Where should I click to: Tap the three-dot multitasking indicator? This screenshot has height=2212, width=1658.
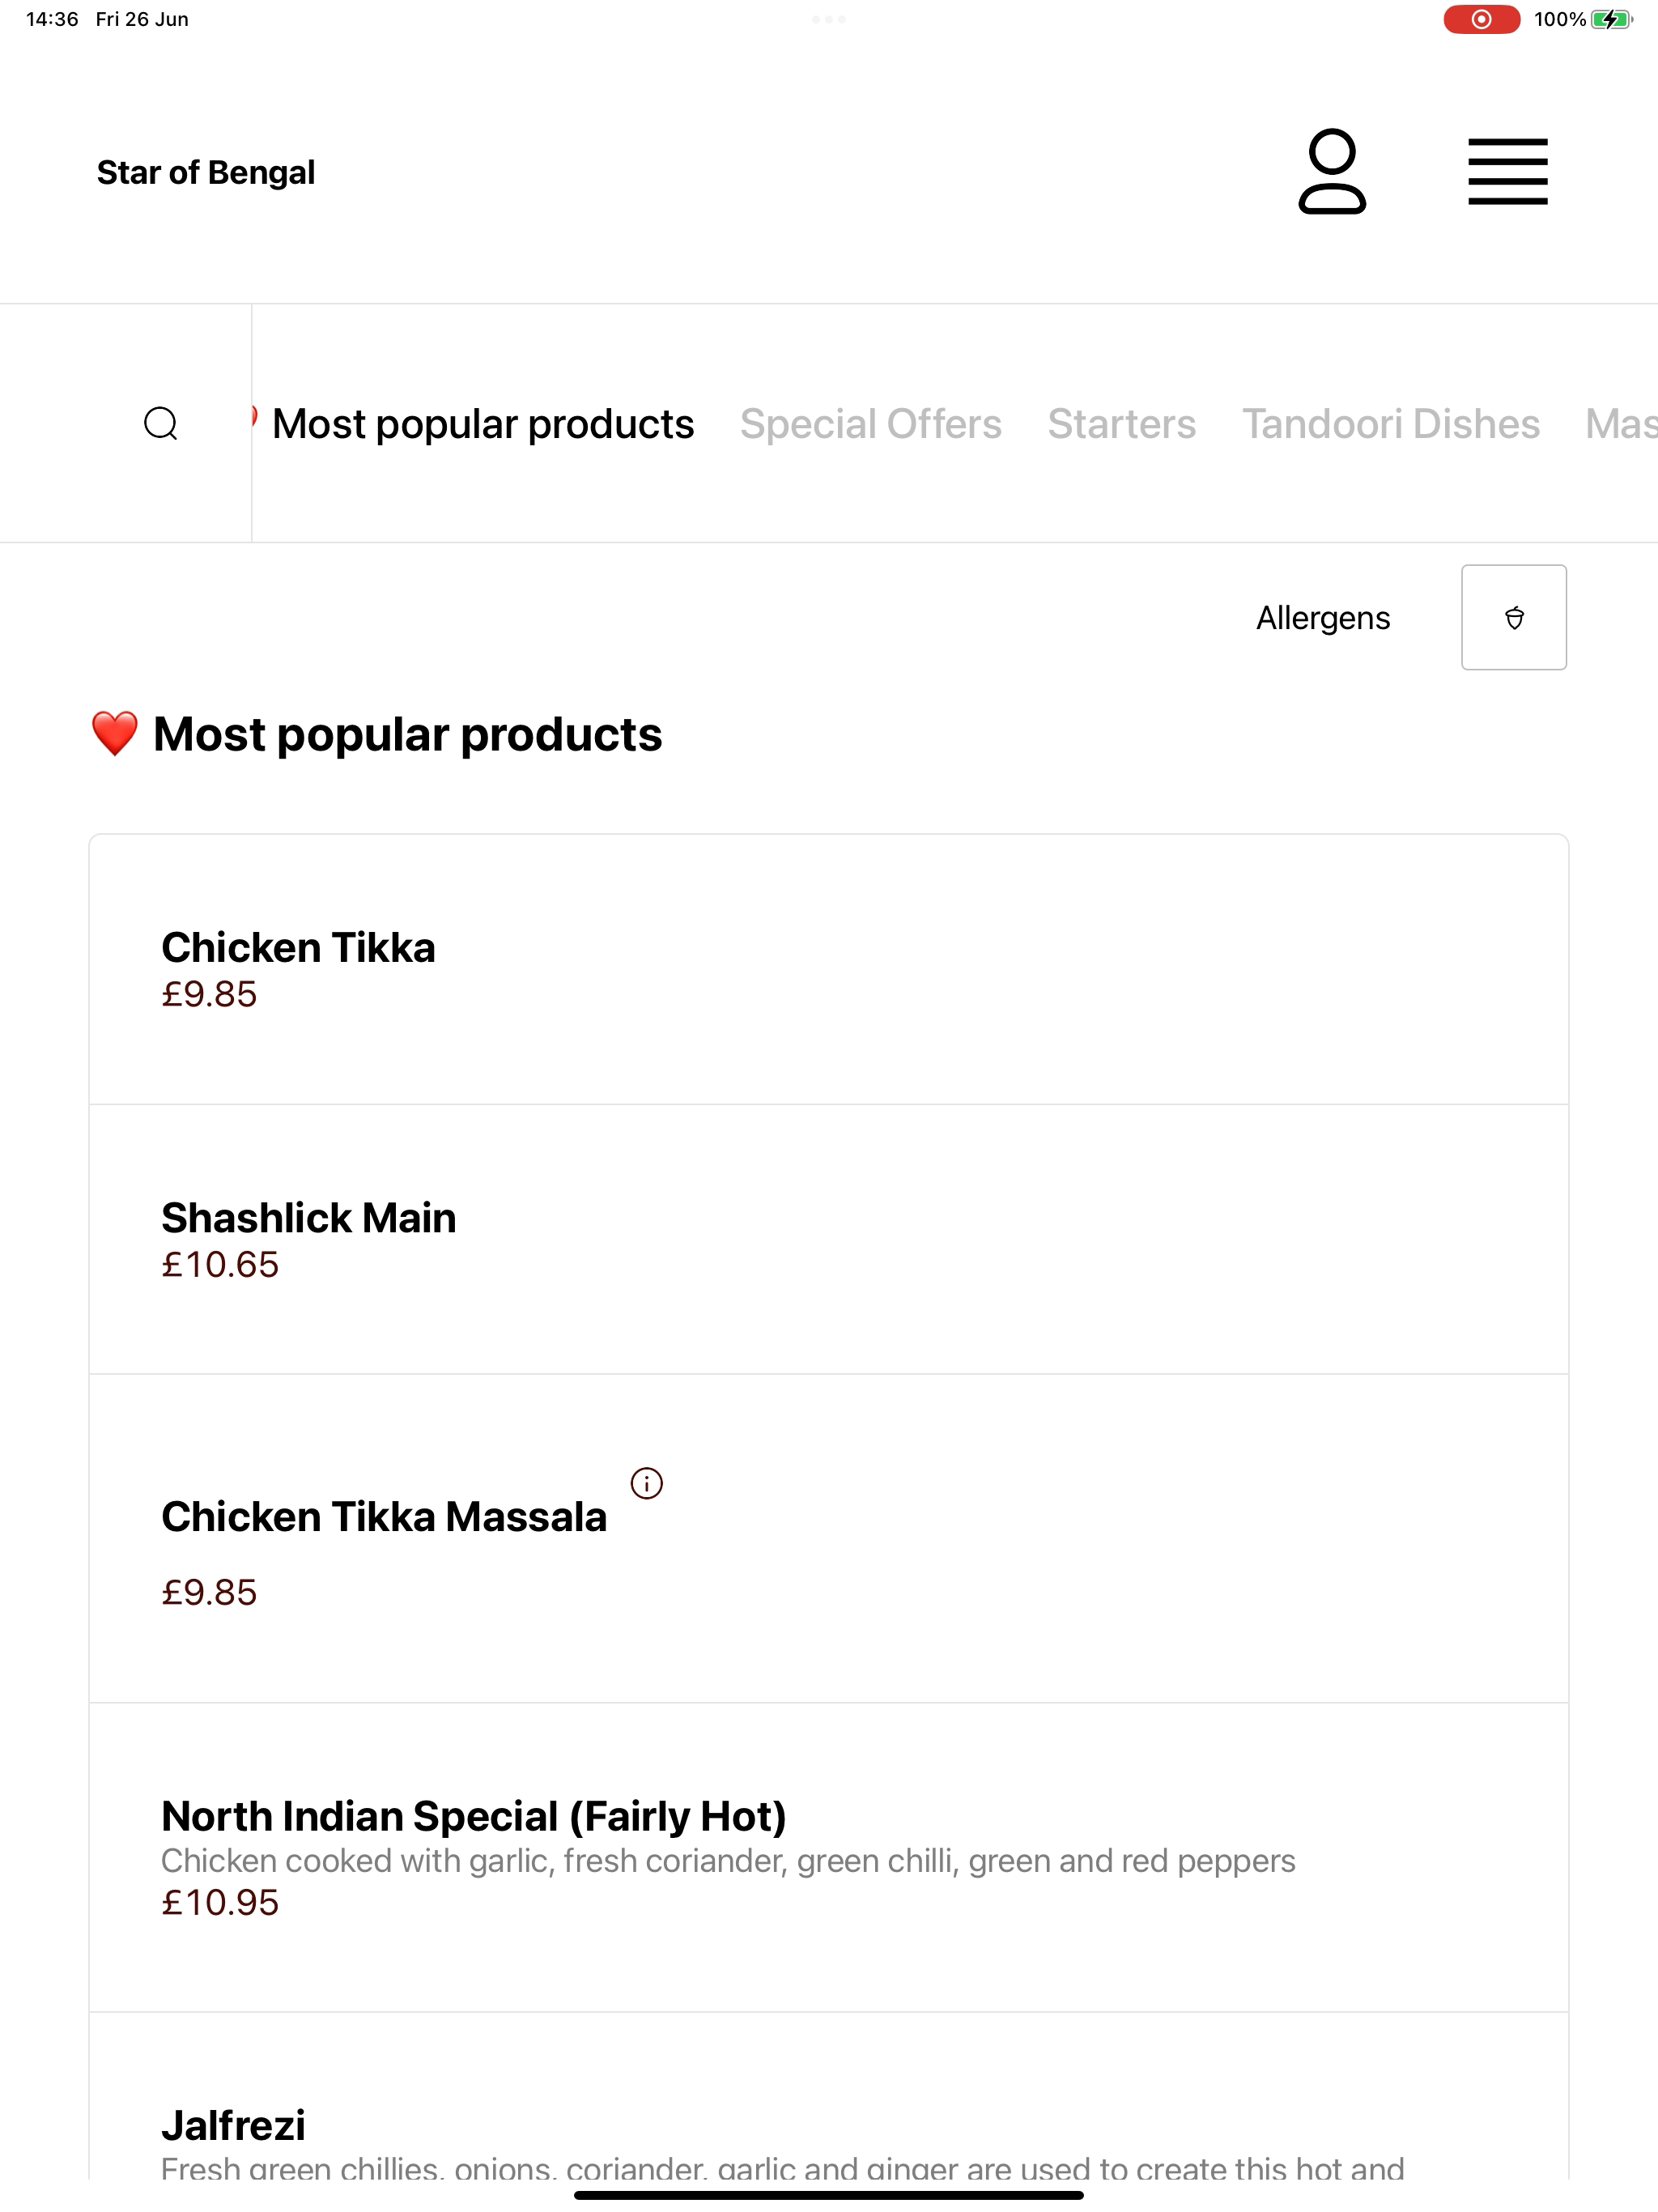[x=829, y=19]
